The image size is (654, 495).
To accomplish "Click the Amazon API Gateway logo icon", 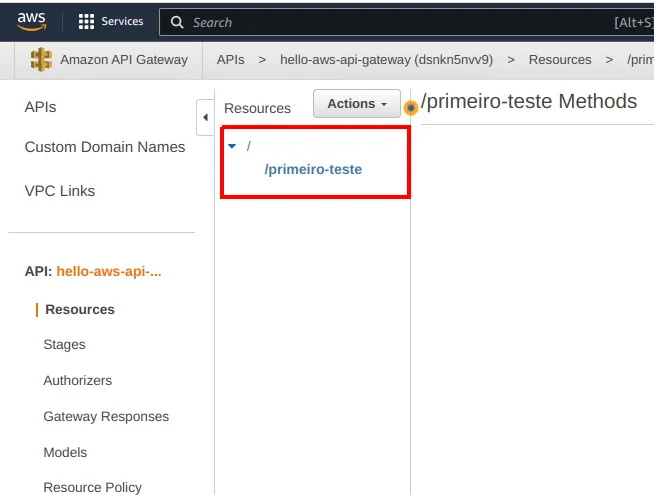I will [x=41, y=60].
